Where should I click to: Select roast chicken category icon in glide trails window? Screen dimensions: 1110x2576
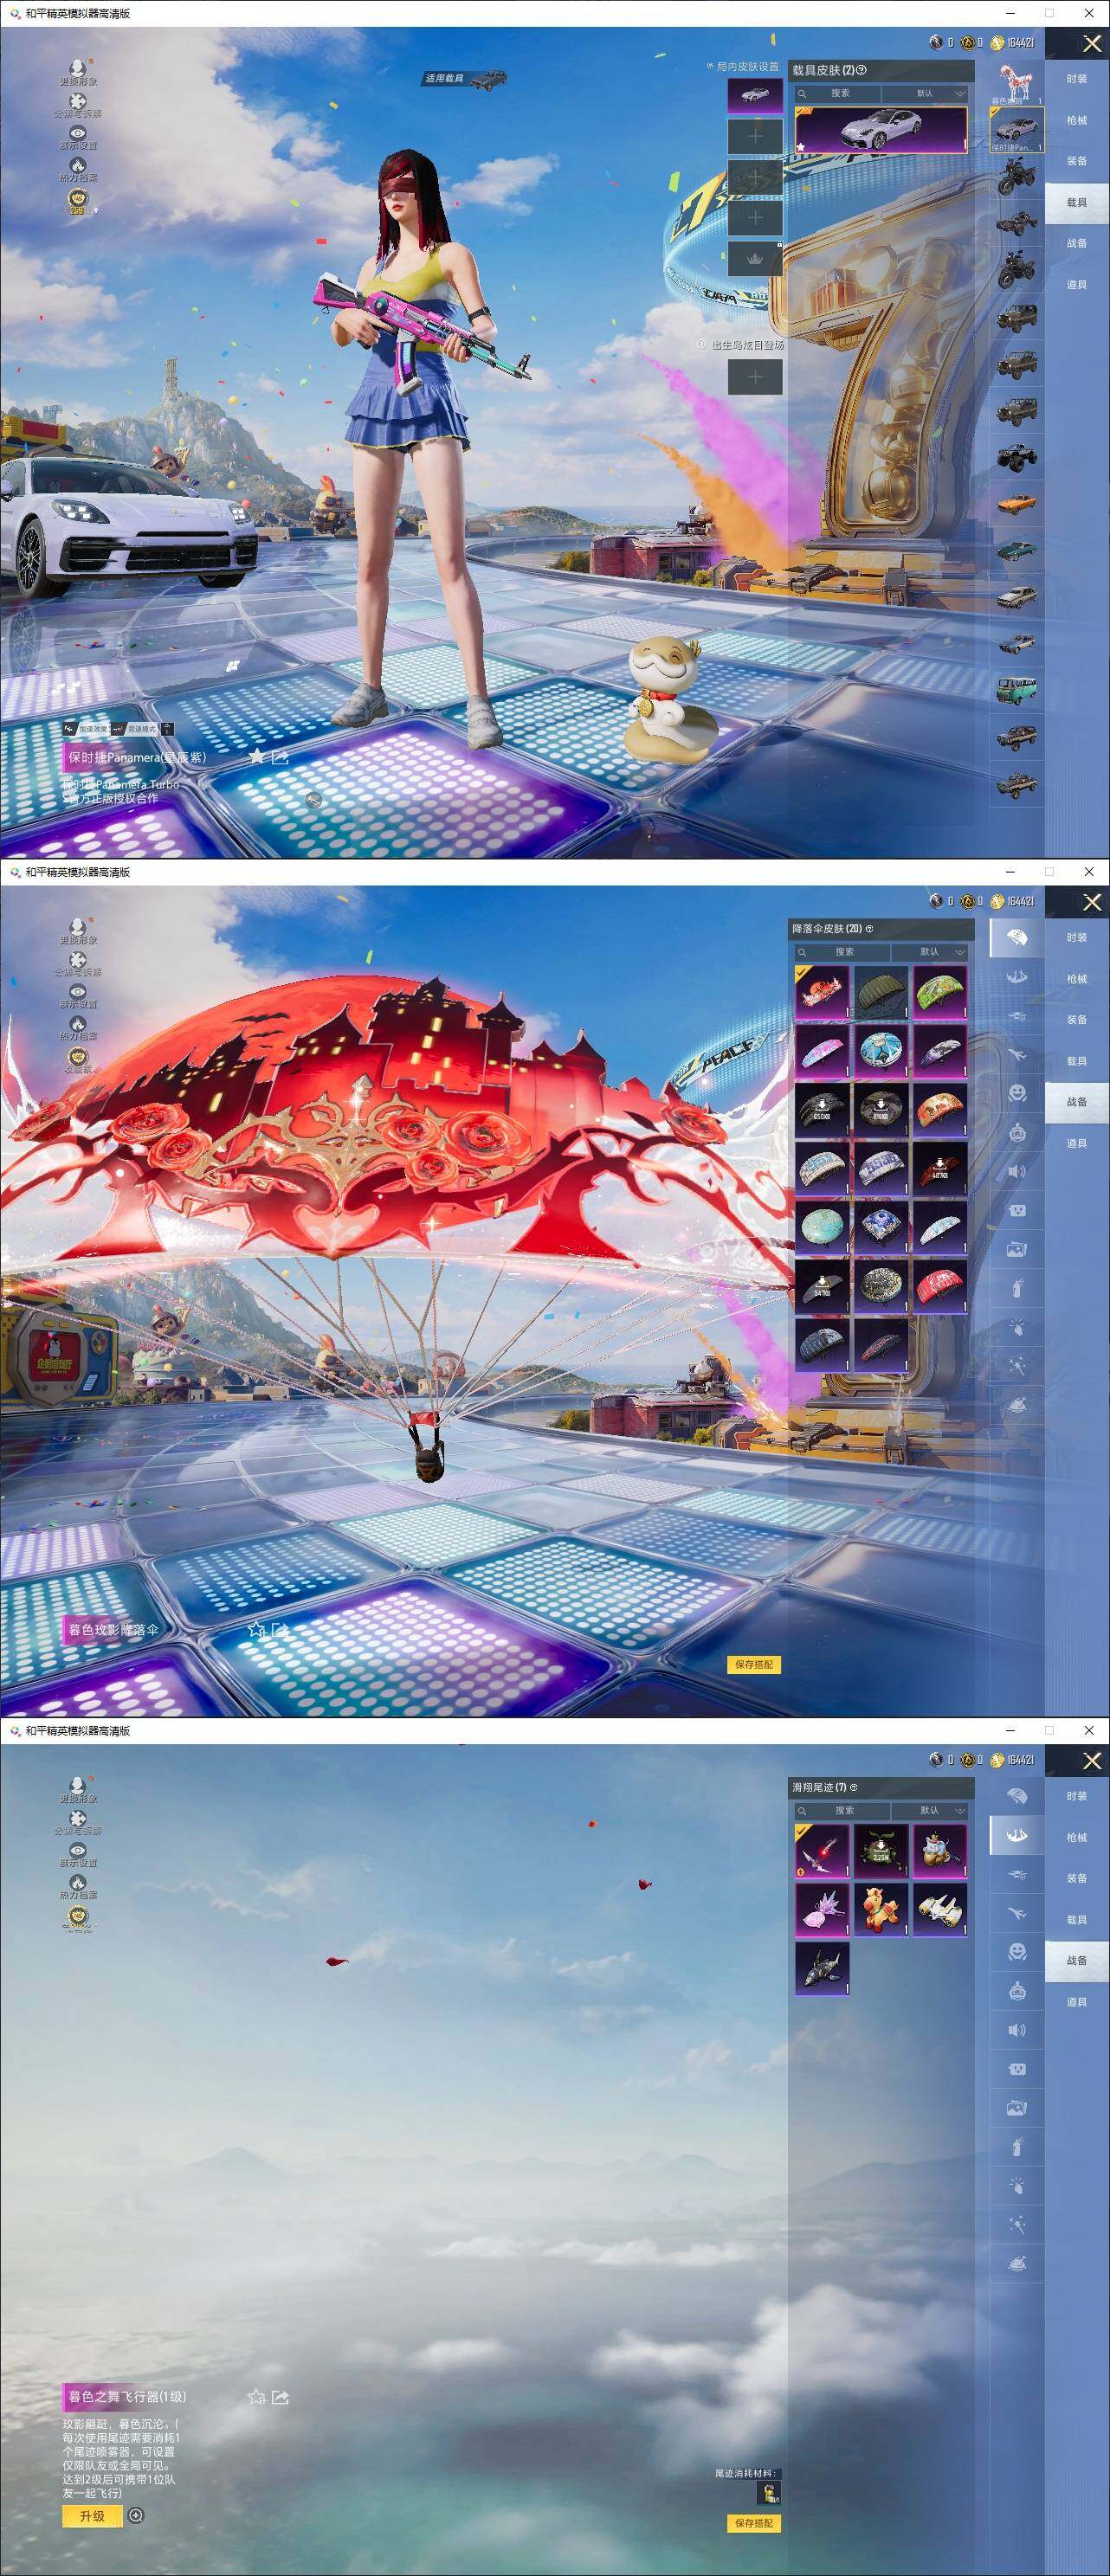point(1016,2264)
